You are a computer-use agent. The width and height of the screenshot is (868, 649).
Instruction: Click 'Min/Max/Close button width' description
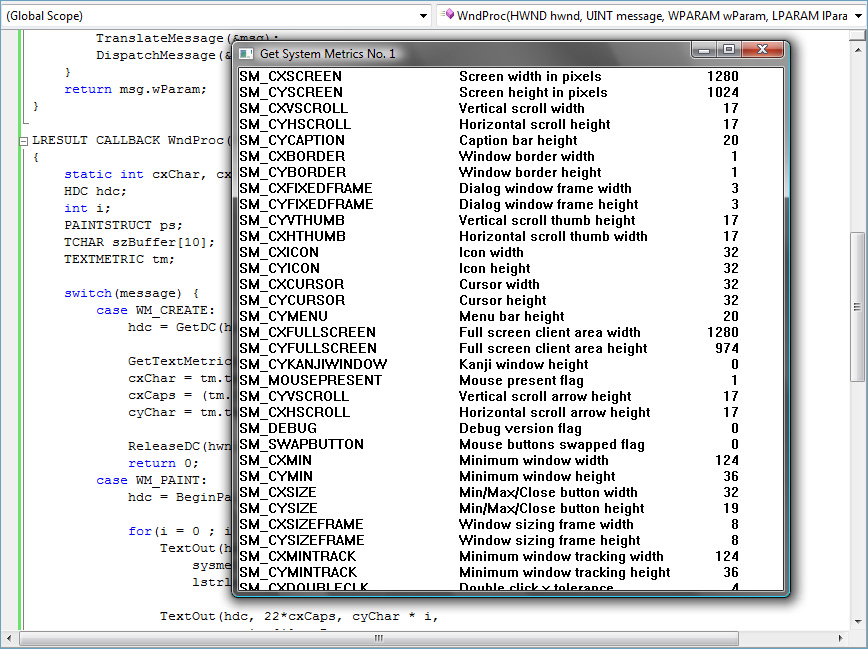pyautogui.click(x=548, y=492)
